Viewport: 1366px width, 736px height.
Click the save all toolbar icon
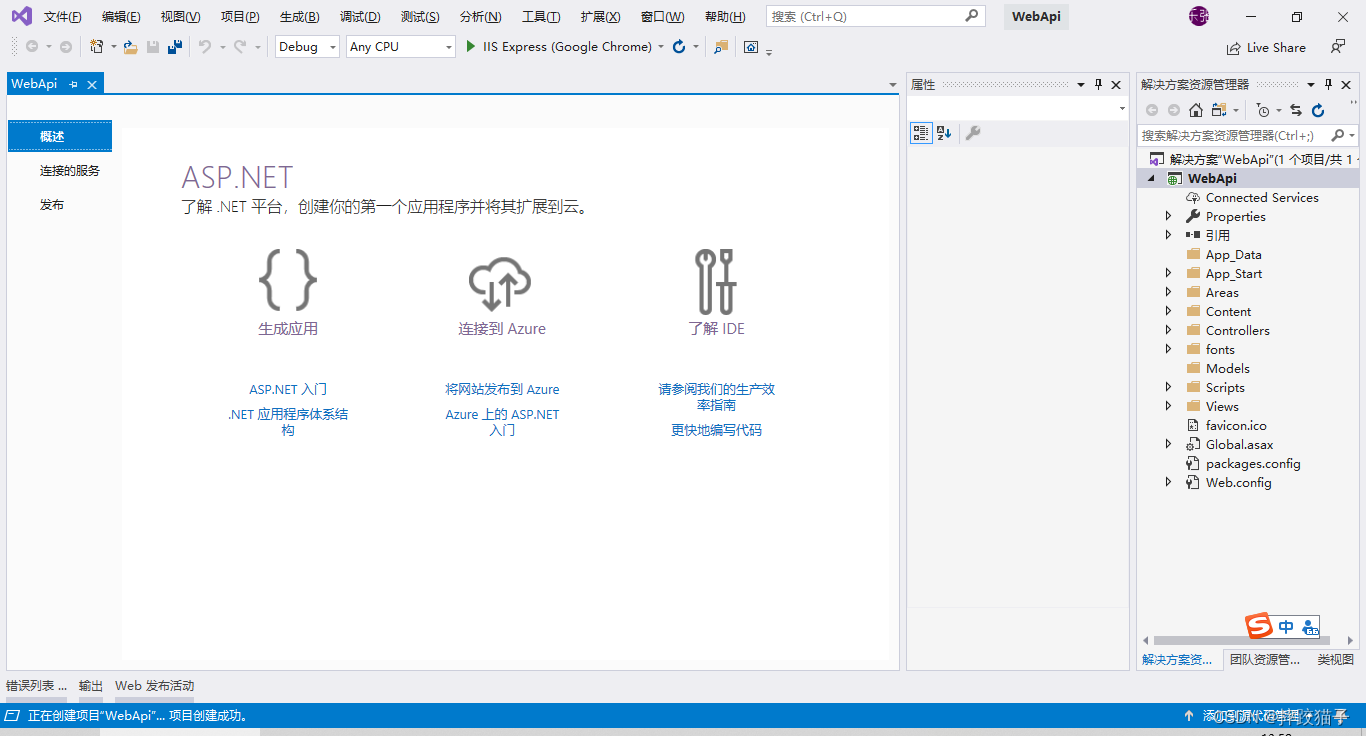pyautogui.click(x=175, y=47)
